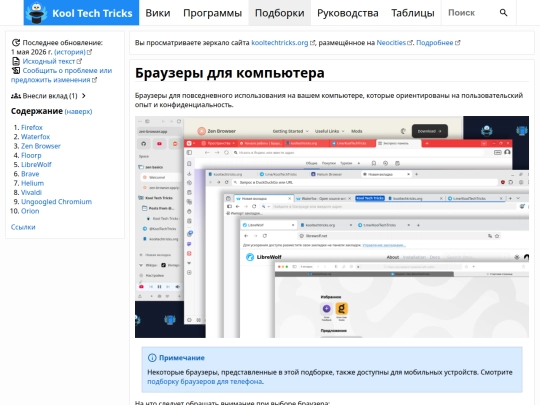Open the Вики menu item
The image size is (540, 405).
pos(158,13)
